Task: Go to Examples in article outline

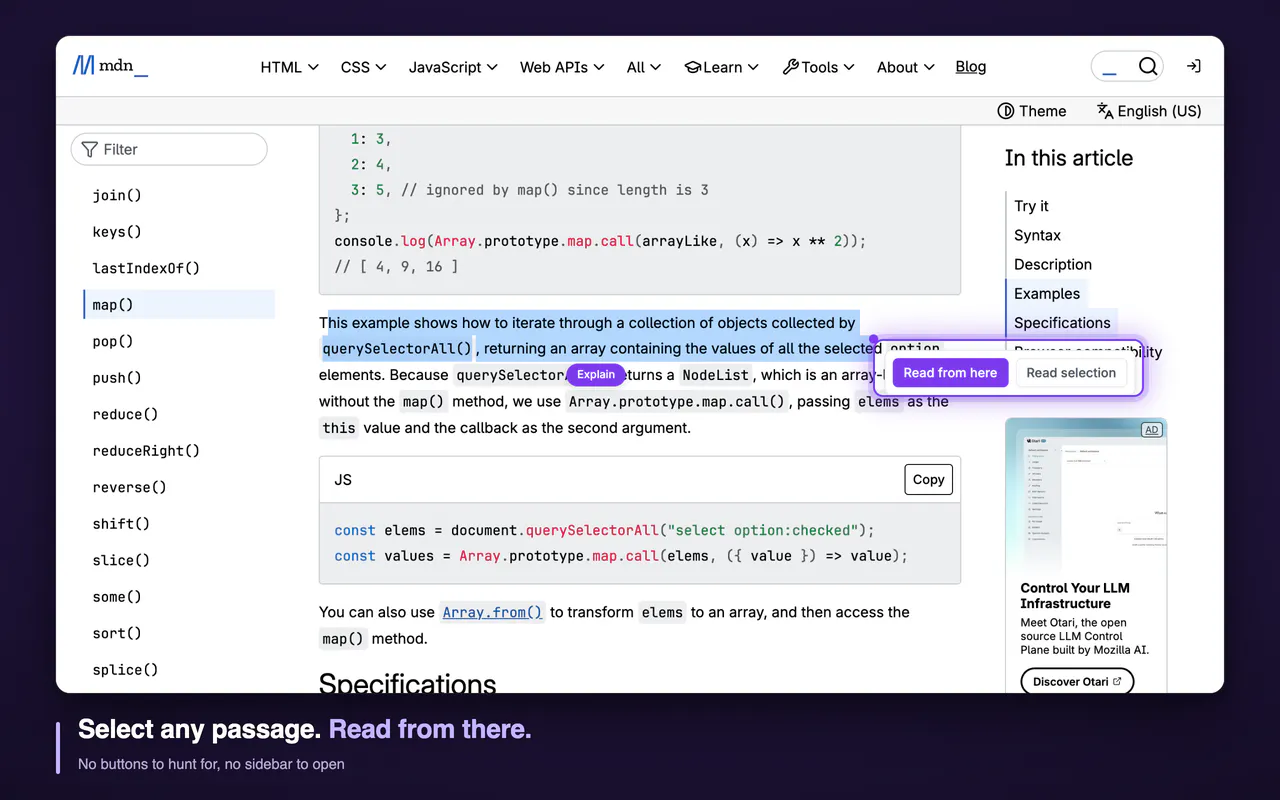Action: [x=1047, y=293]
